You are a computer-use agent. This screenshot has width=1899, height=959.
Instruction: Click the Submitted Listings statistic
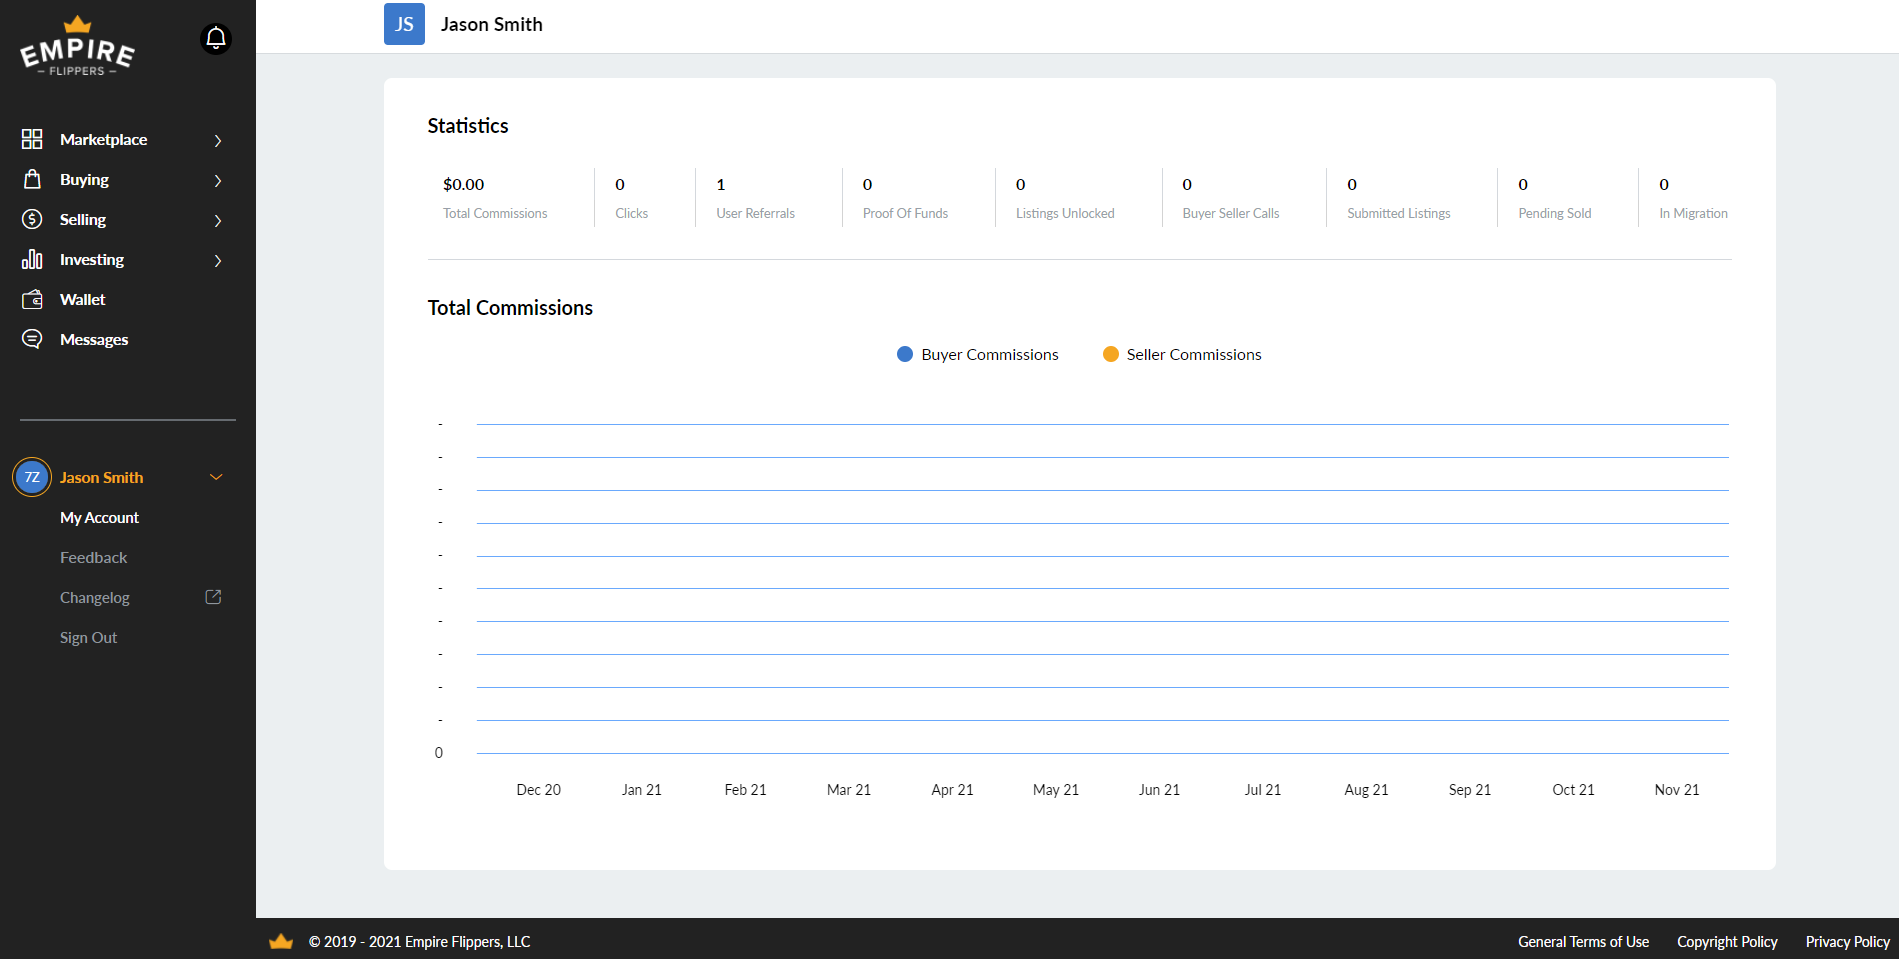pos(1398,198)
